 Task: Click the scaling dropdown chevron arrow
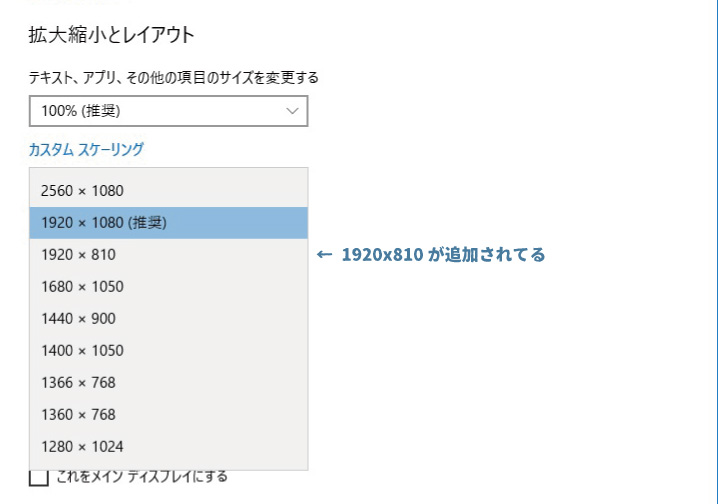tap(292, 111)
